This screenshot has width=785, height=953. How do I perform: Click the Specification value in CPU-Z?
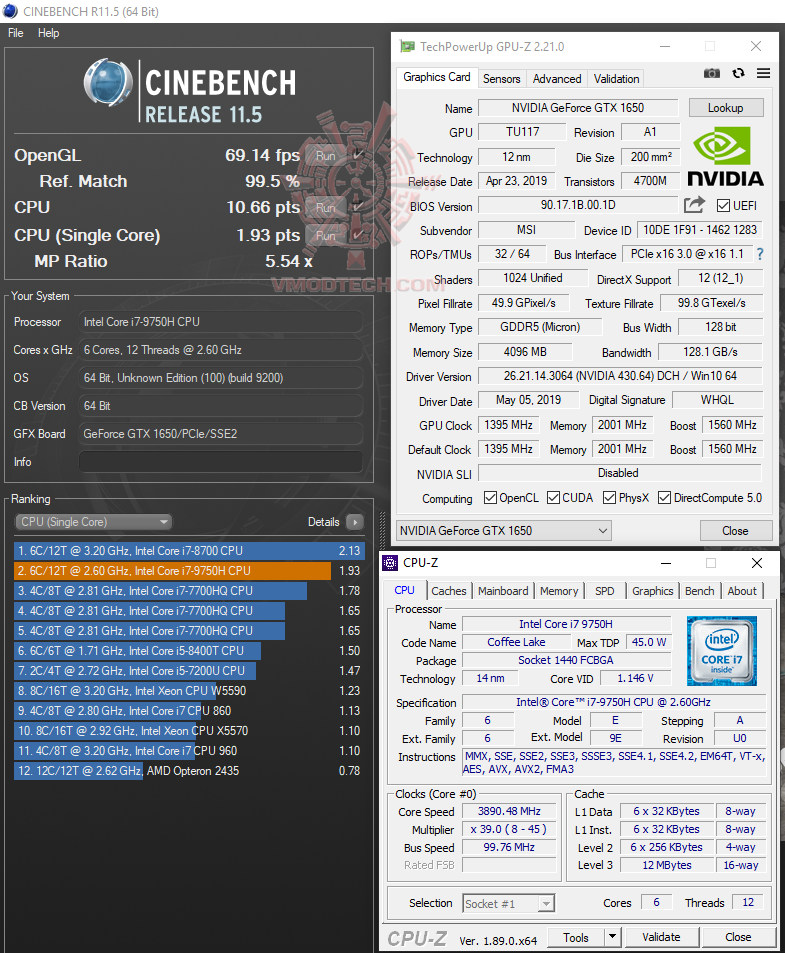pos(614,702)
